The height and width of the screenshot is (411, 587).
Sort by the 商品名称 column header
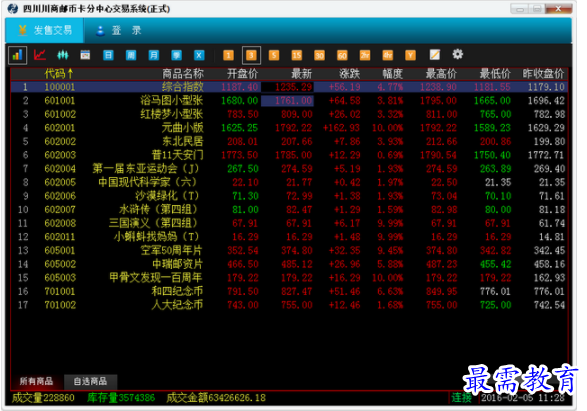(183, 73)
